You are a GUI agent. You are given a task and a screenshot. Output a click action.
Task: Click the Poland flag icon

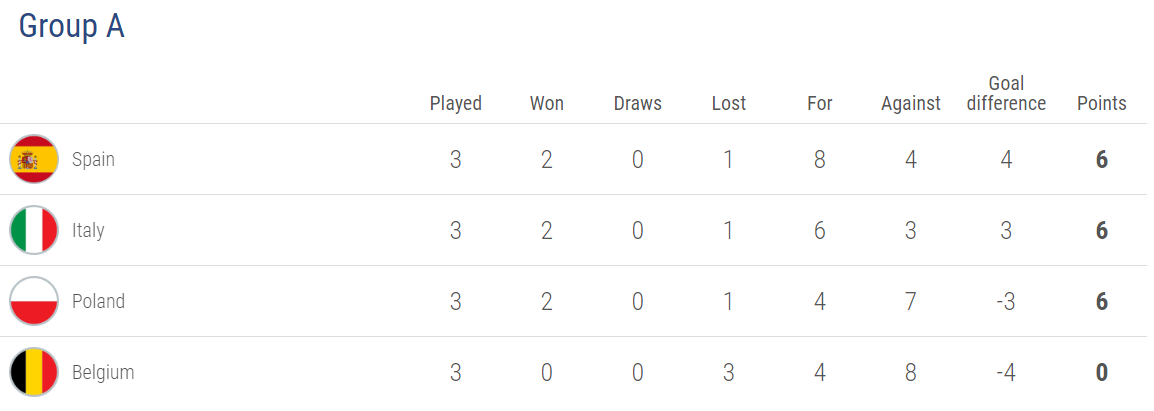pos(34,301)
